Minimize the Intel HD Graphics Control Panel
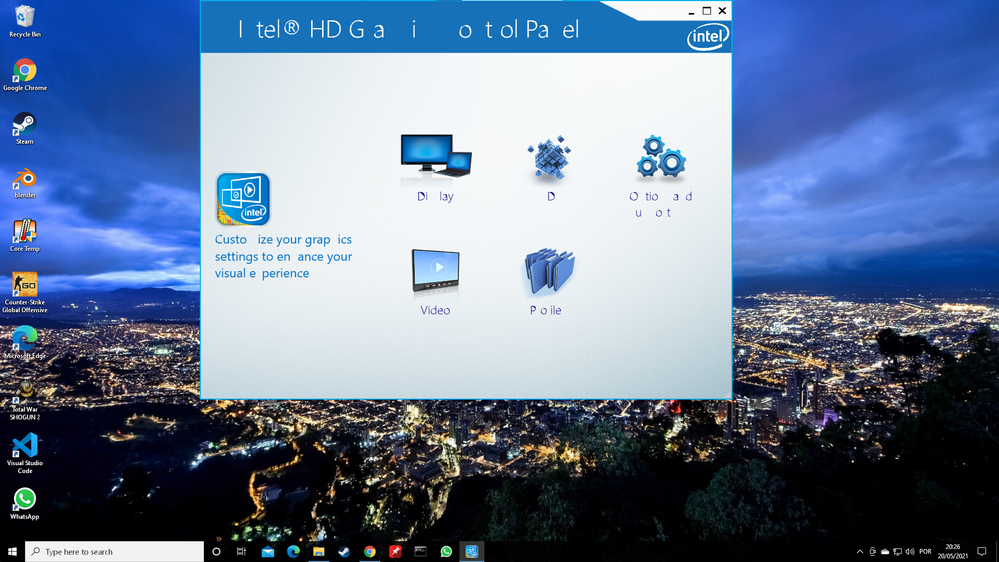 (691, 11)
